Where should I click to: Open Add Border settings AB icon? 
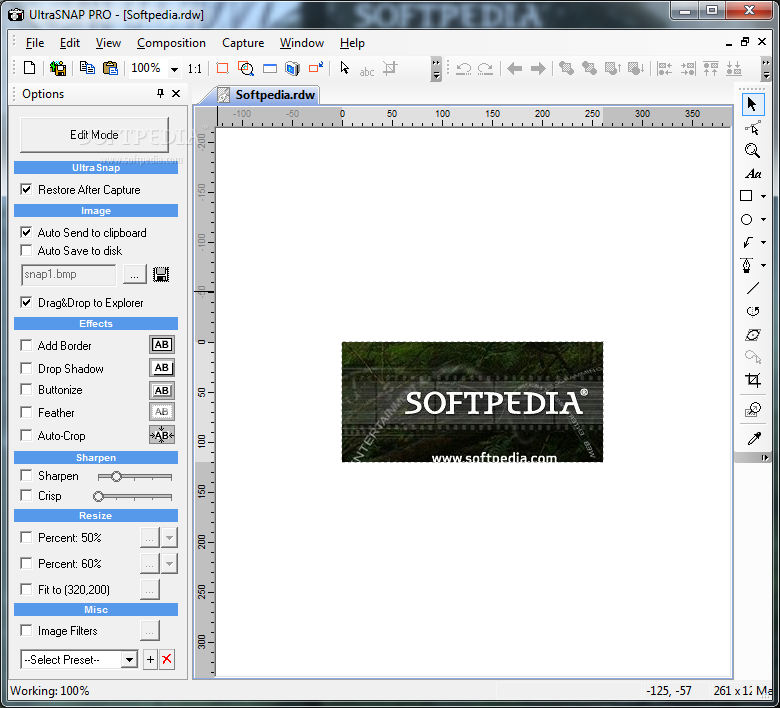pyautogui.click(x=162, y=345)
